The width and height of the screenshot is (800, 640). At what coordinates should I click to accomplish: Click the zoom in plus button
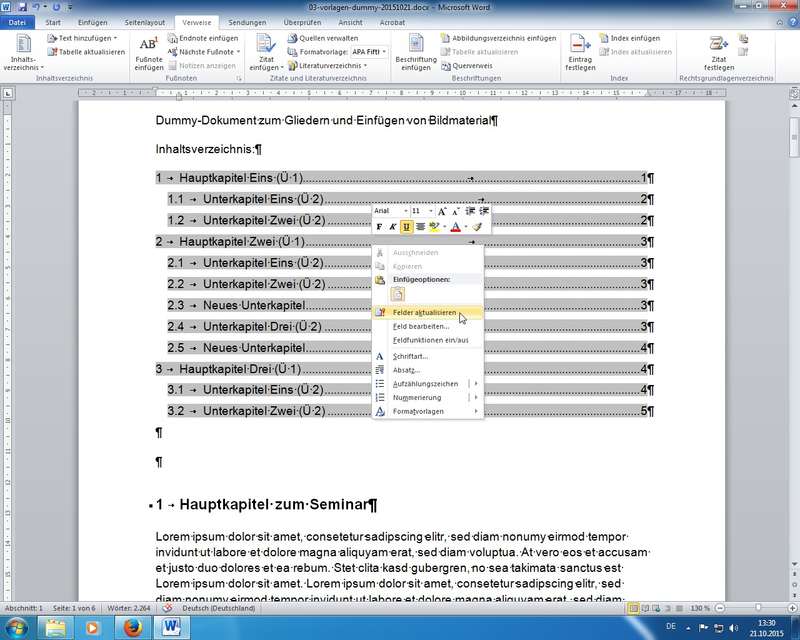pyautogui.click(x=792, y=608)
